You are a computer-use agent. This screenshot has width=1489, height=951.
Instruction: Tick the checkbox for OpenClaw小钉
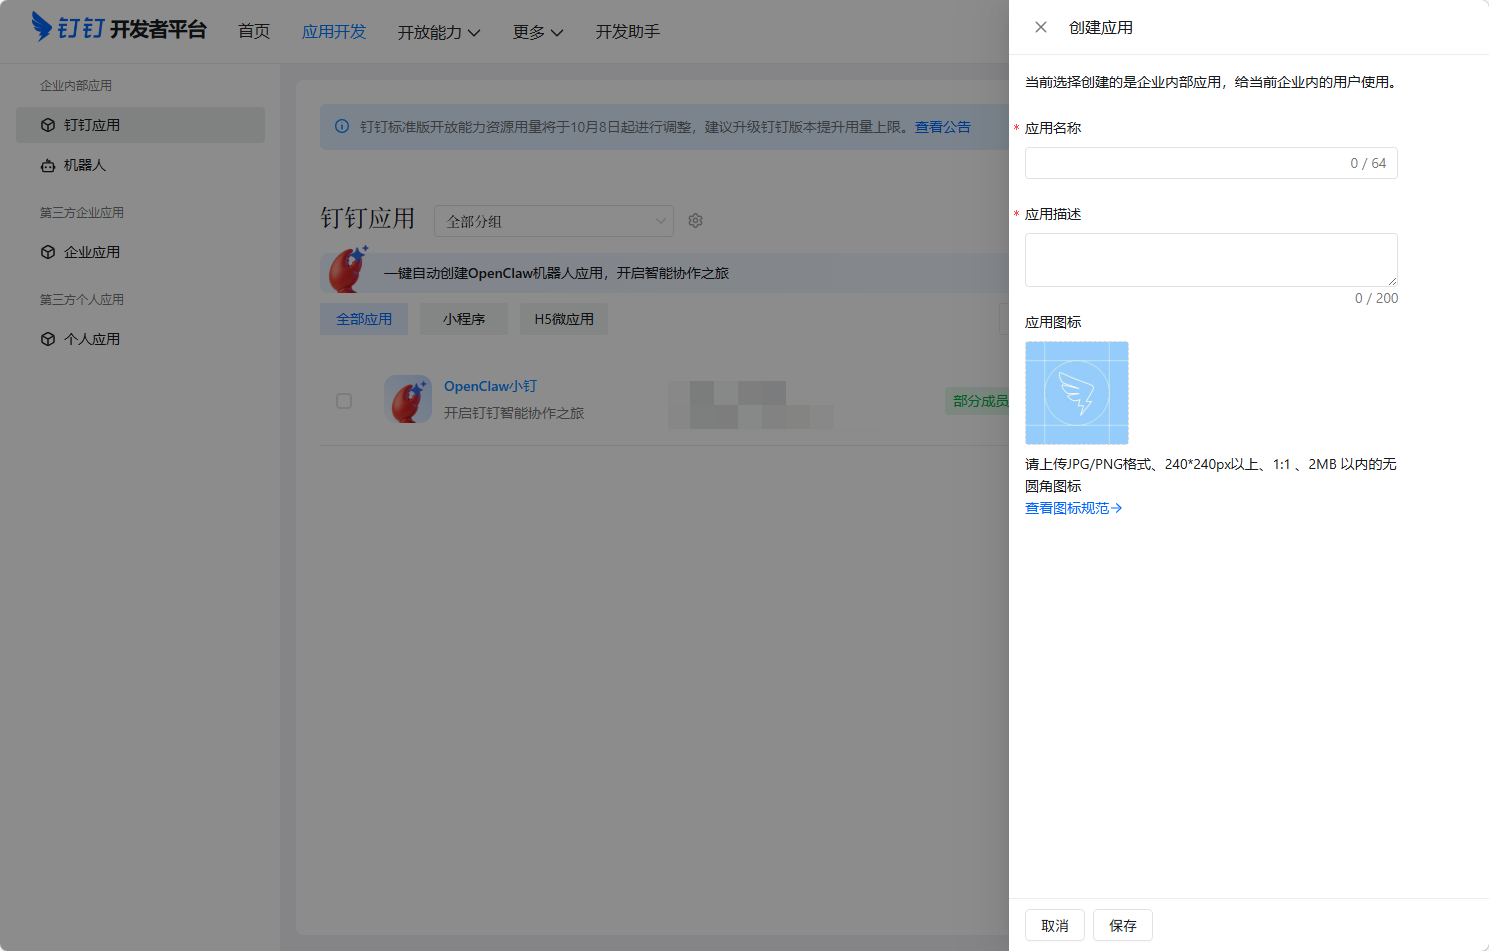[344, 401]
